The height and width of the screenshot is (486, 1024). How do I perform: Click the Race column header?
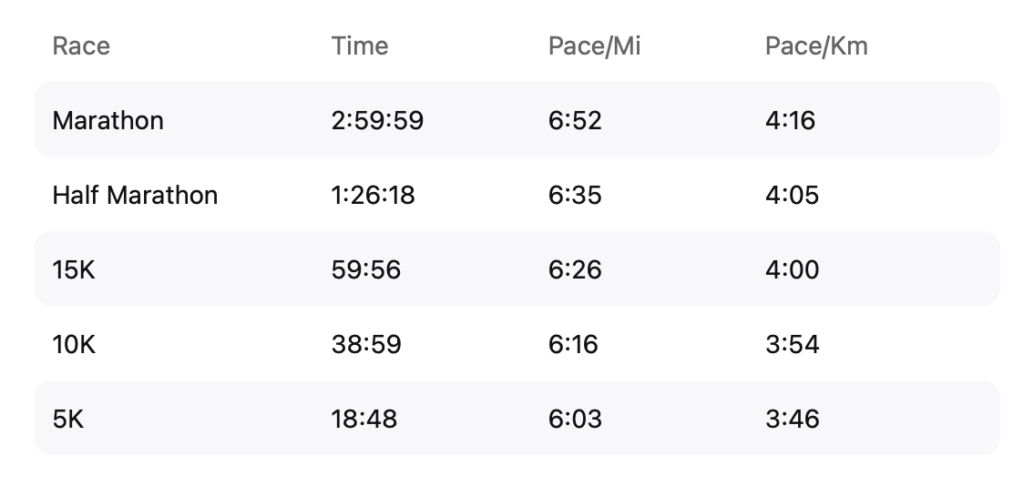[x=81, y=46]
